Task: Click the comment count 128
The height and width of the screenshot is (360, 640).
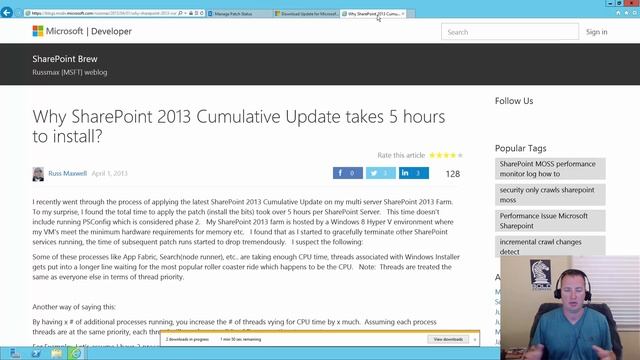Action: pos(453,174)
